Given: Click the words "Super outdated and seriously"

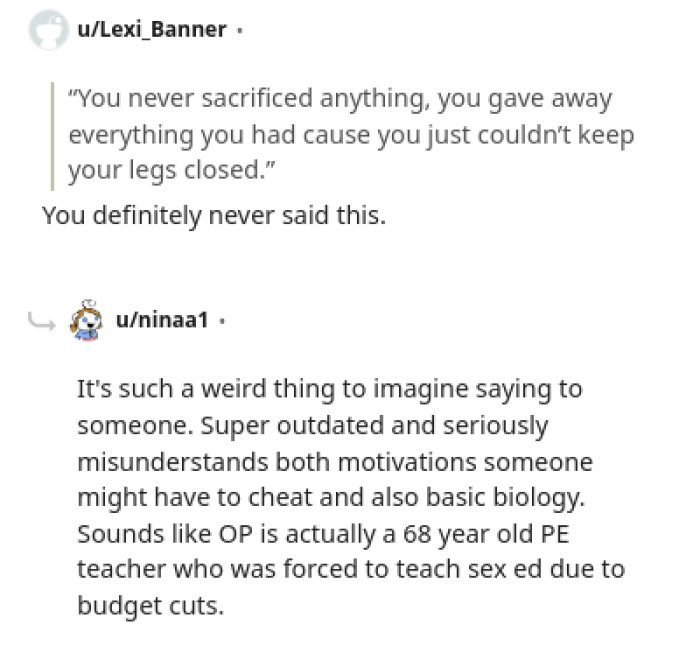Looking at the screenshot, I should (374, 425).
